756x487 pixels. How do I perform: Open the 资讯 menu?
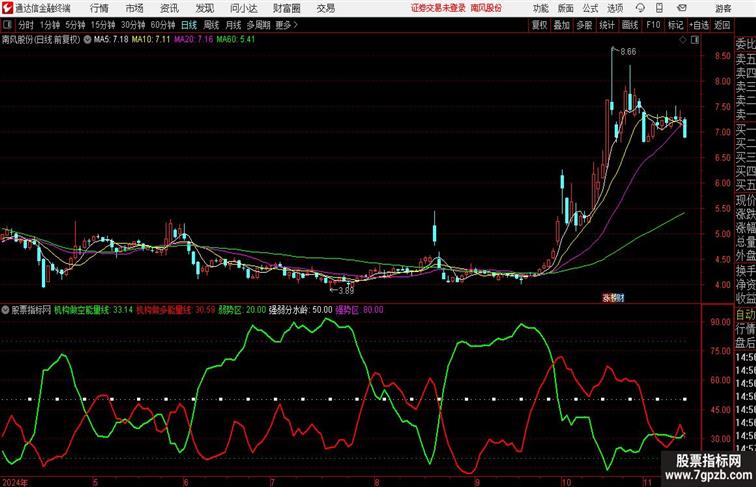[169, 8]
